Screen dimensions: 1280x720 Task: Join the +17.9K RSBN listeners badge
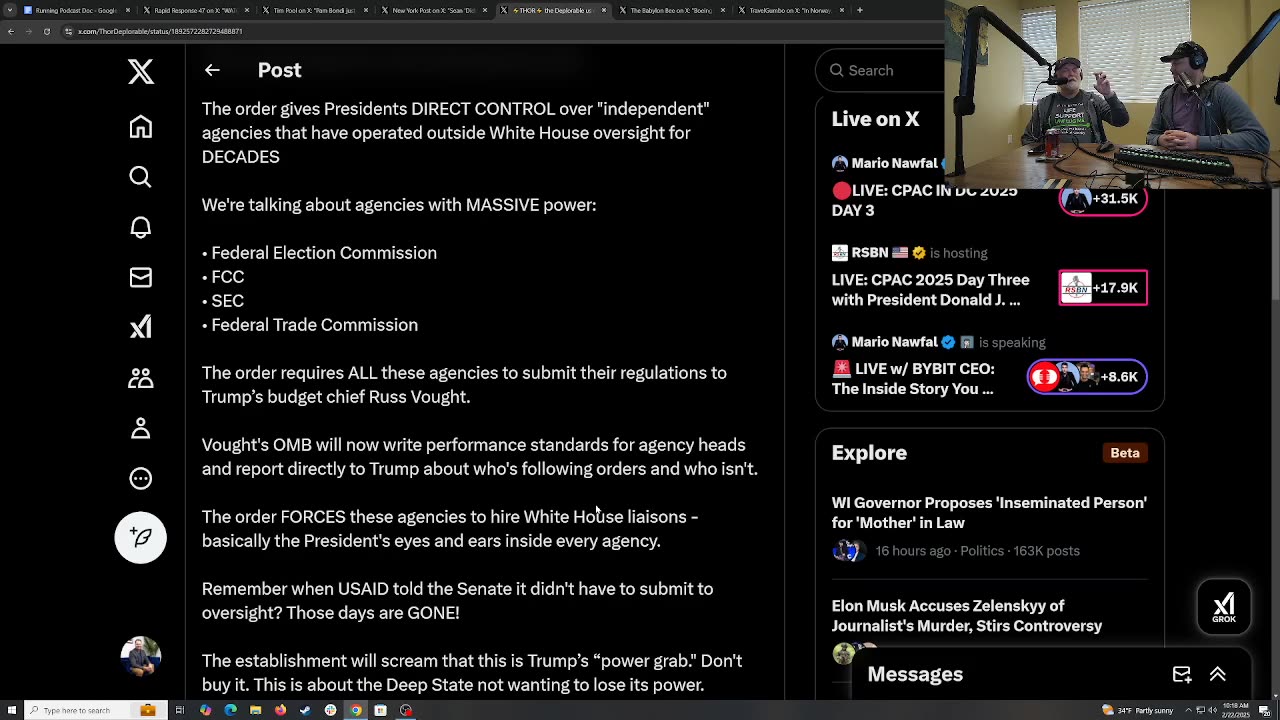click(1103, 288)
